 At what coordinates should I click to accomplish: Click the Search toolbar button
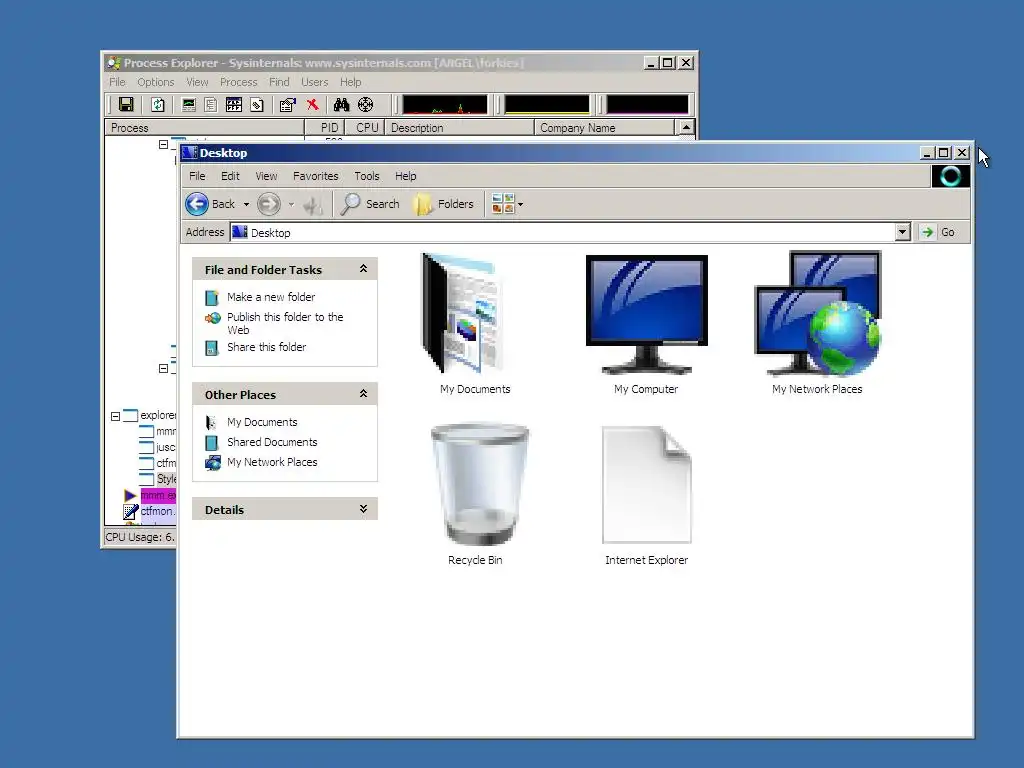(370, 204)
